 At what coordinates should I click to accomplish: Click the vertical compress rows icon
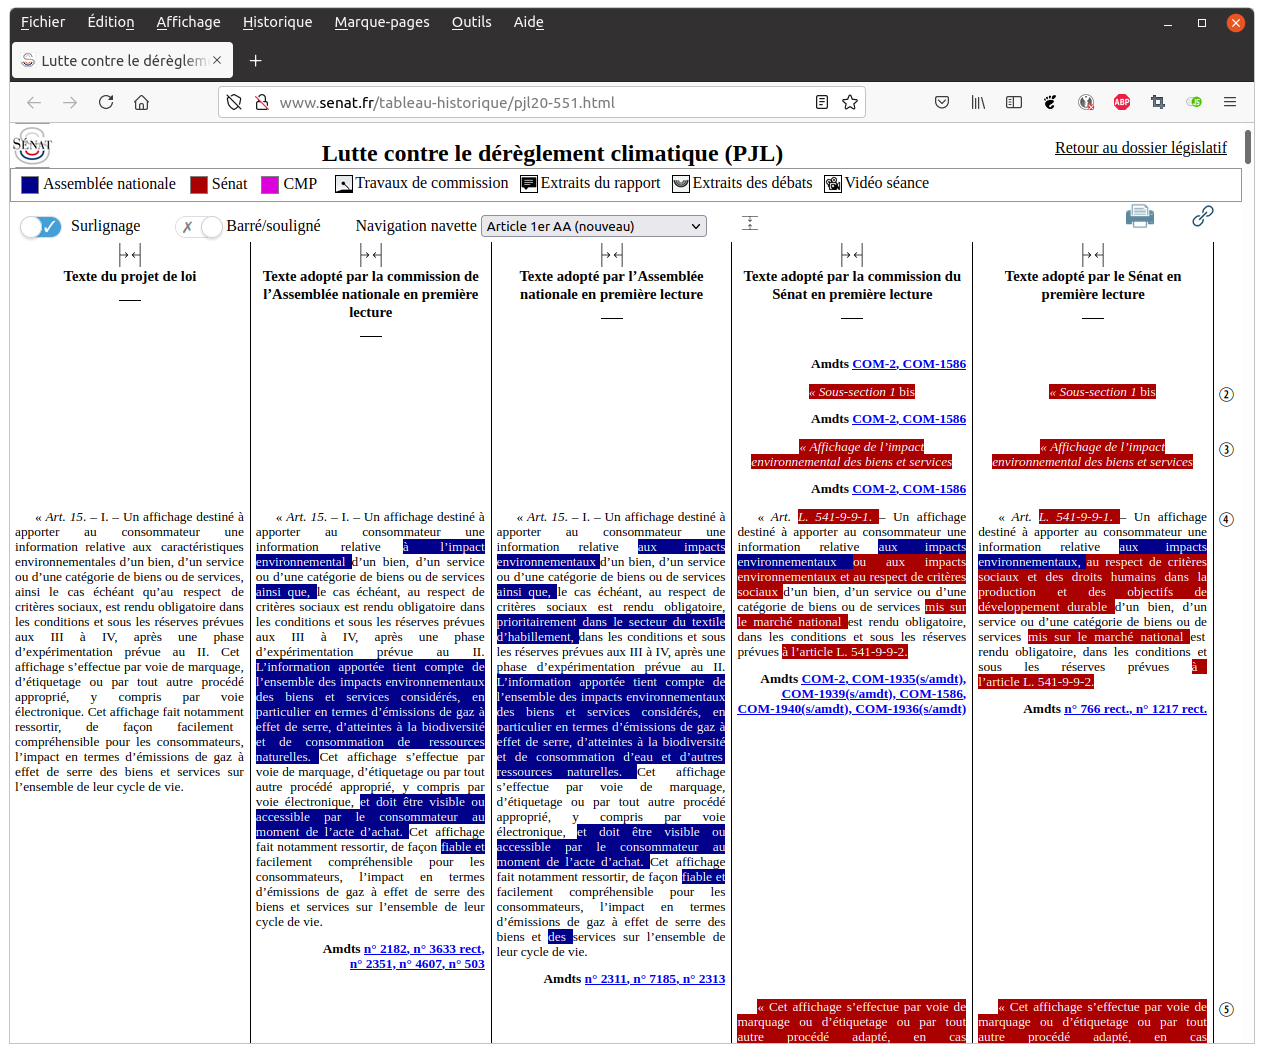click(x=750, y=223)
